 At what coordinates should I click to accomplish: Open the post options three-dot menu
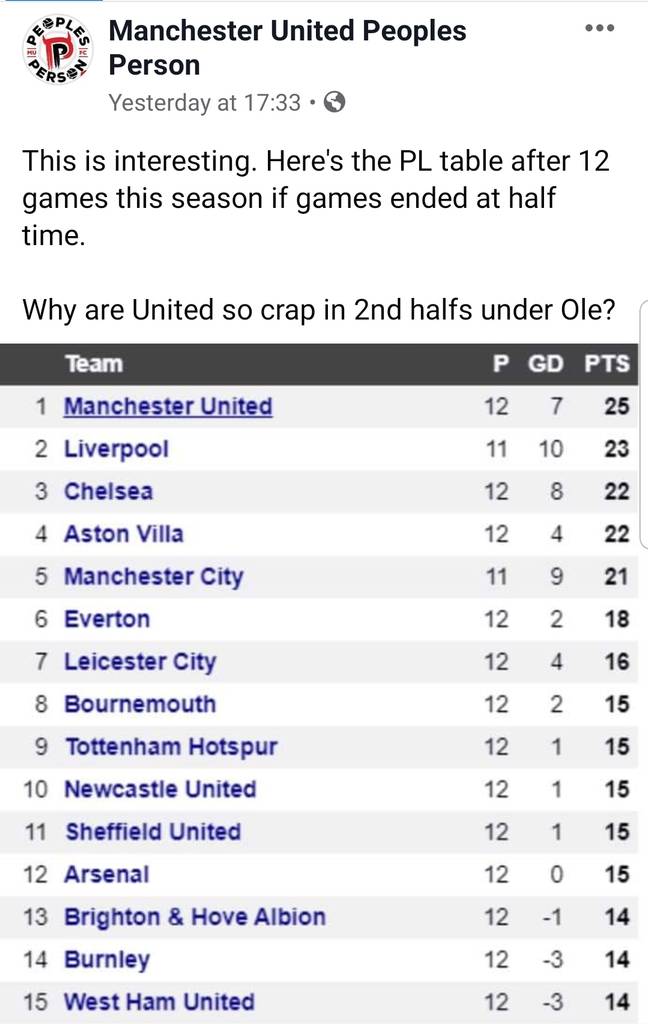(x=599, y=27)
